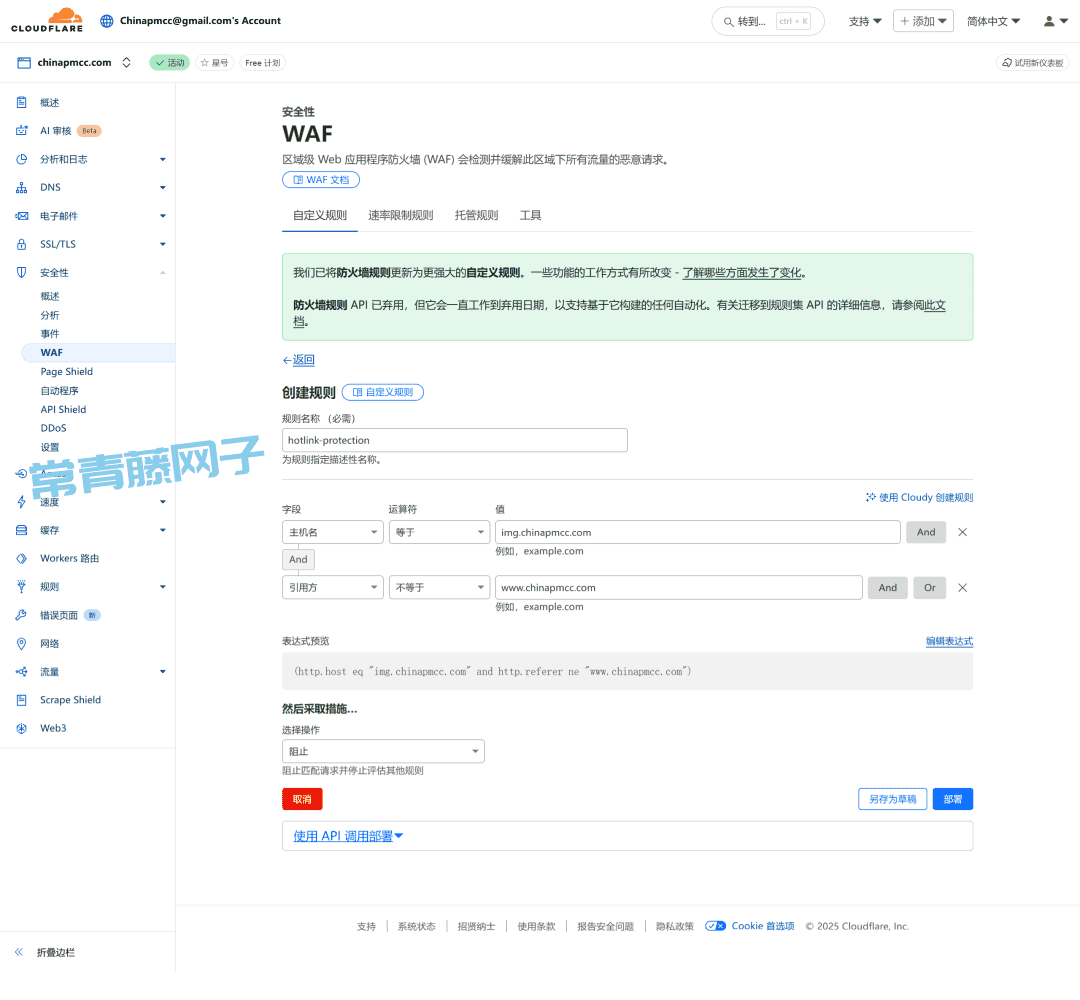Click the Scrape Shield document icon
This screenshot has width=1080, height=1000.
21,700
